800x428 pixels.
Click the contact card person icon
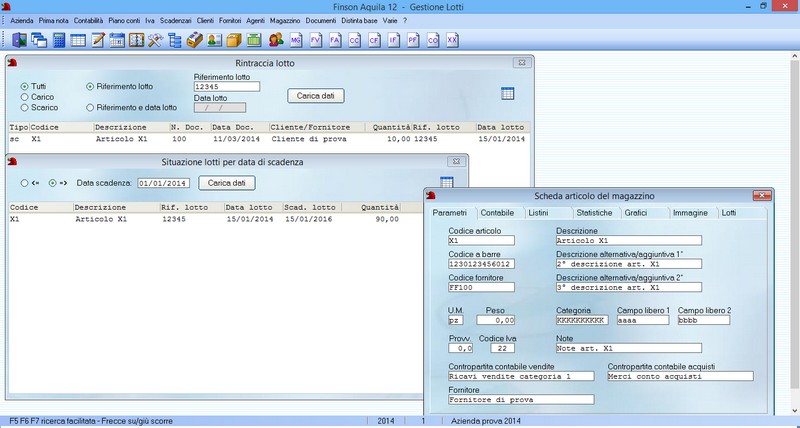click(214, 40)
